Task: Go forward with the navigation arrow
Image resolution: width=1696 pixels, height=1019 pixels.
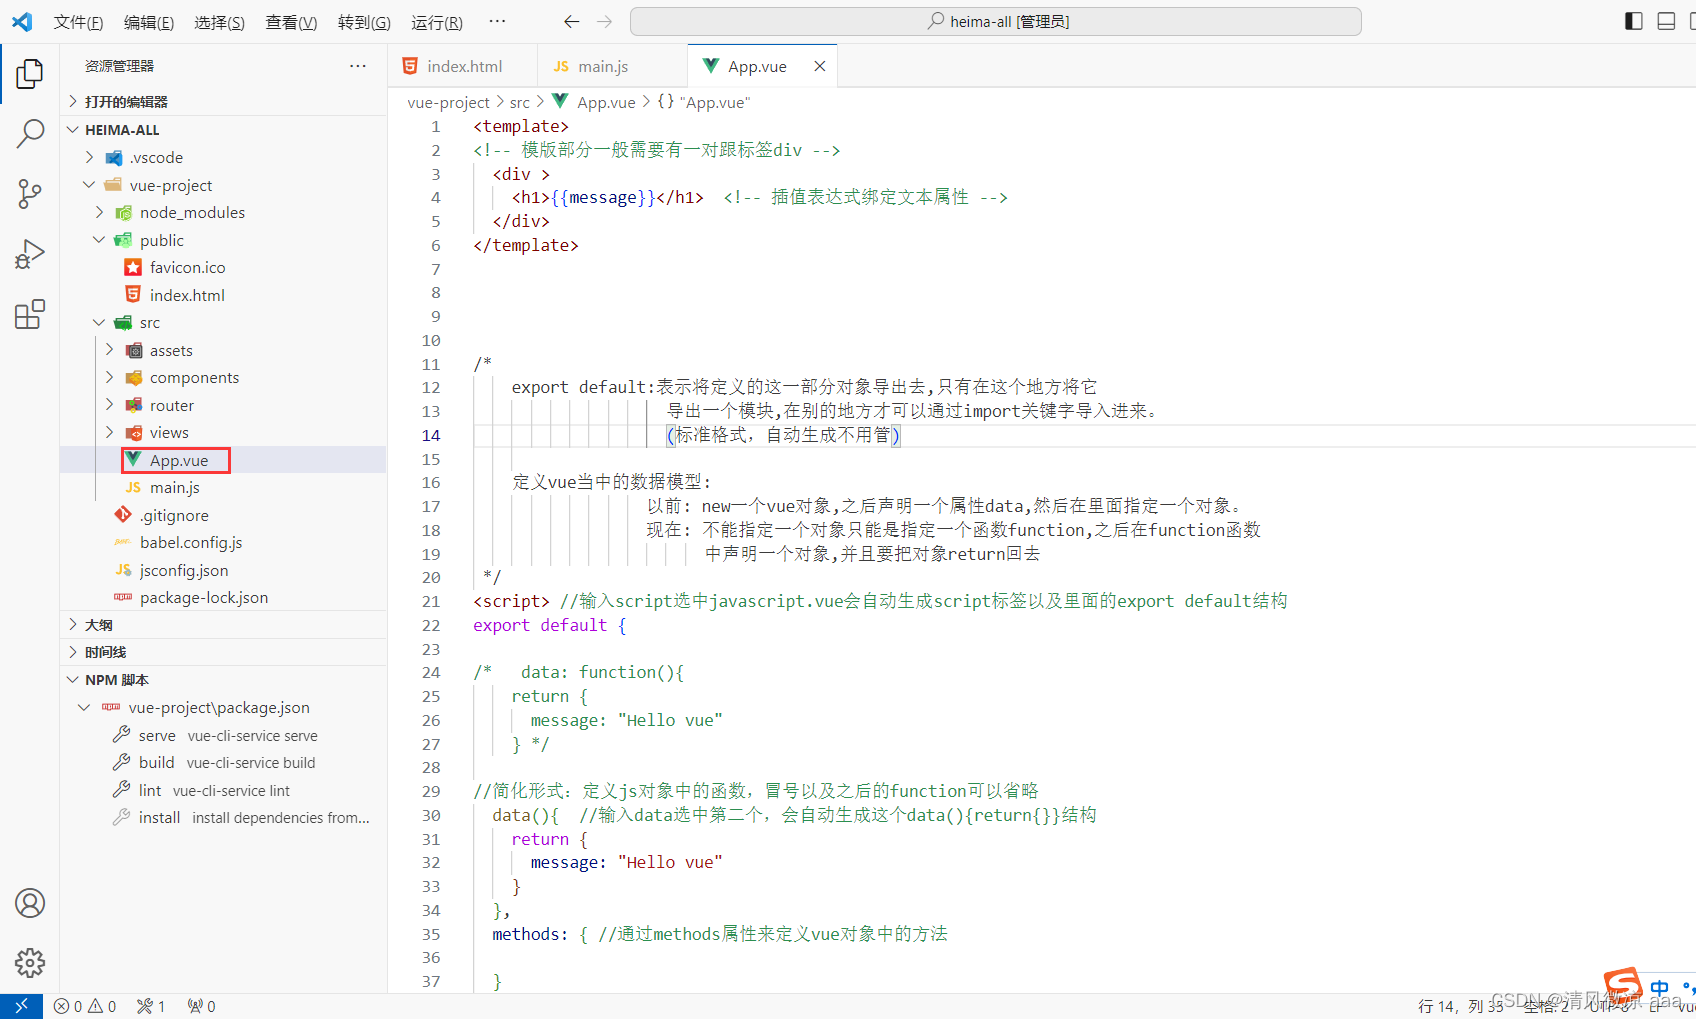Action: 604,21
